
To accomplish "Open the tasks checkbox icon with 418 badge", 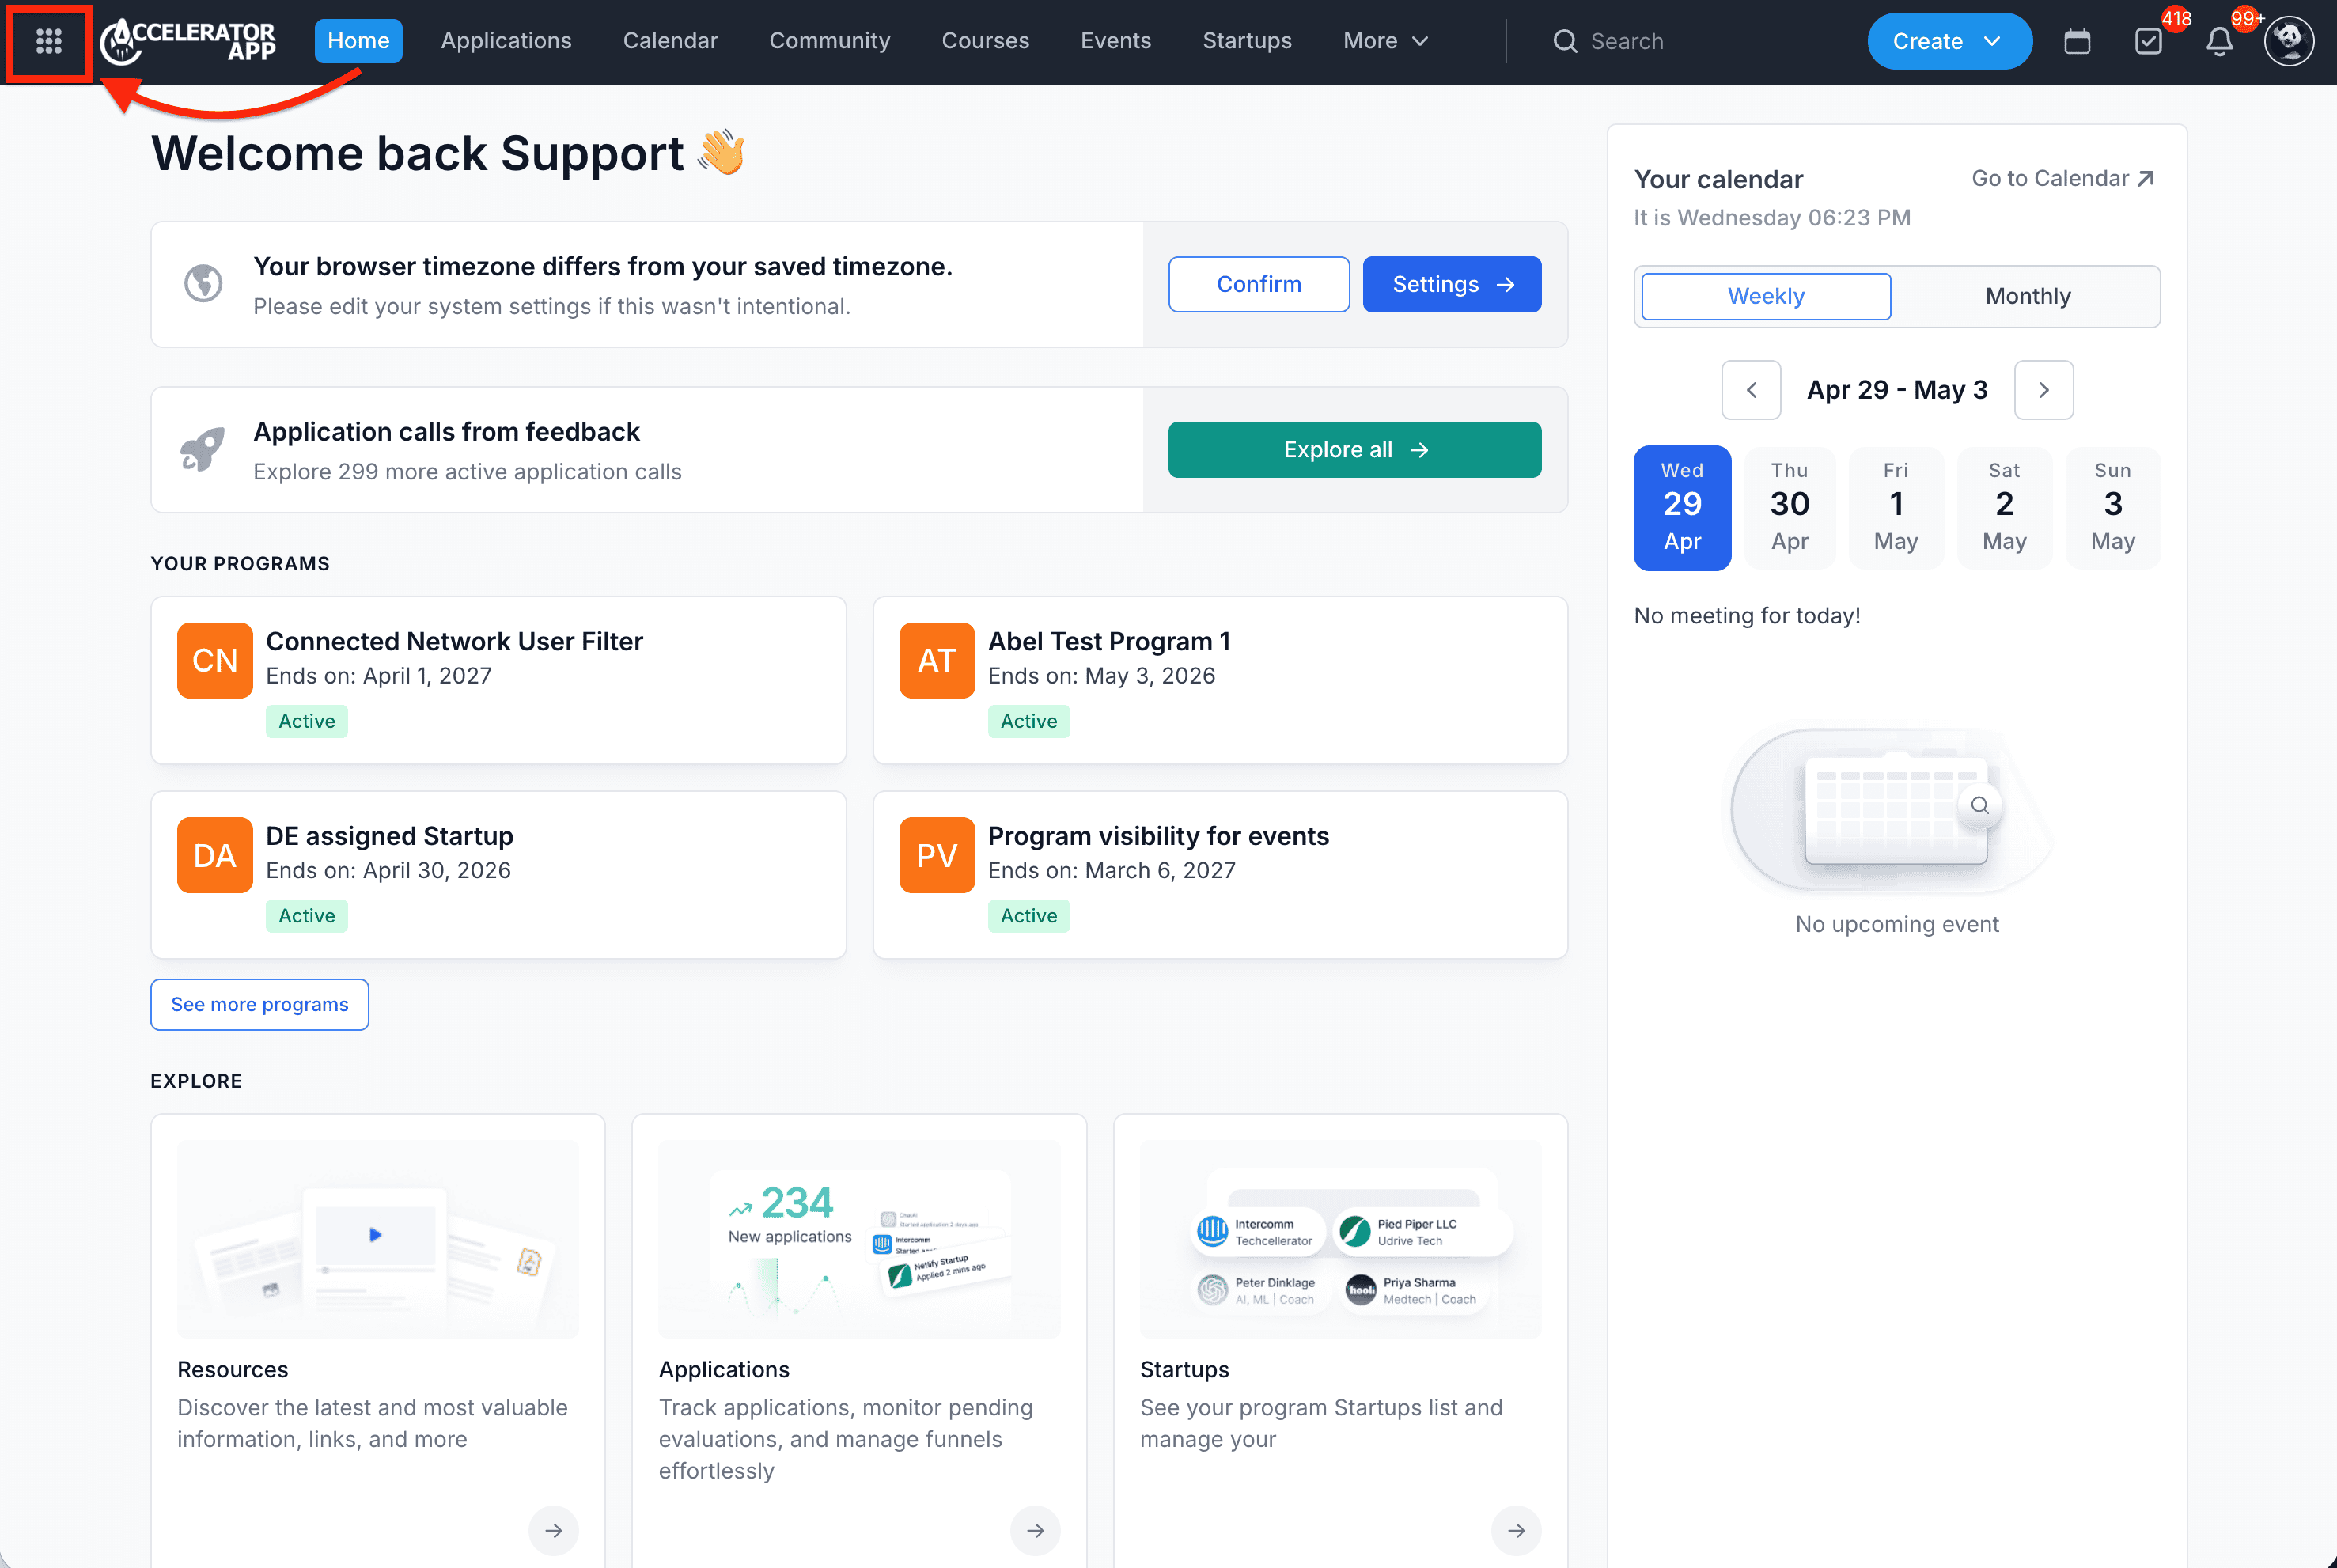I will pyautogui.click(x=2147, y=41).
